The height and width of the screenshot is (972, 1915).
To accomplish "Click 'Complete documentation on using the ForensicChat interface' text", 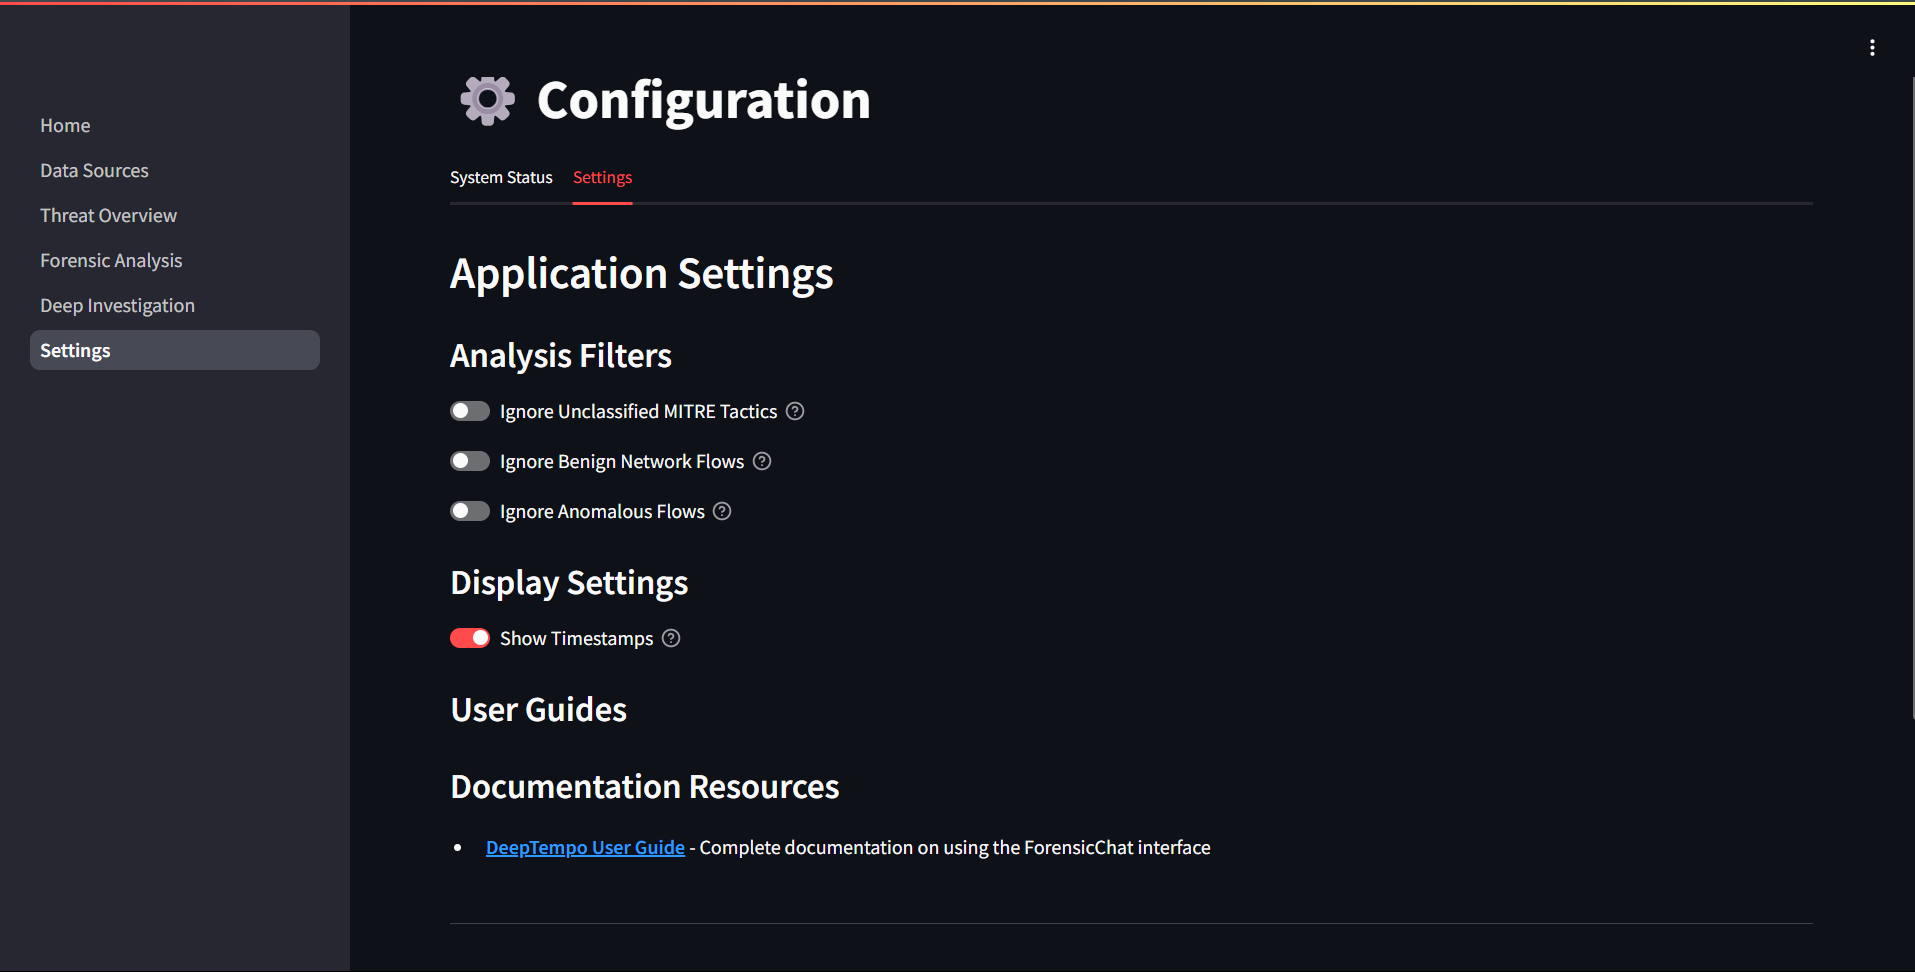I will click(x=955, y=848).
